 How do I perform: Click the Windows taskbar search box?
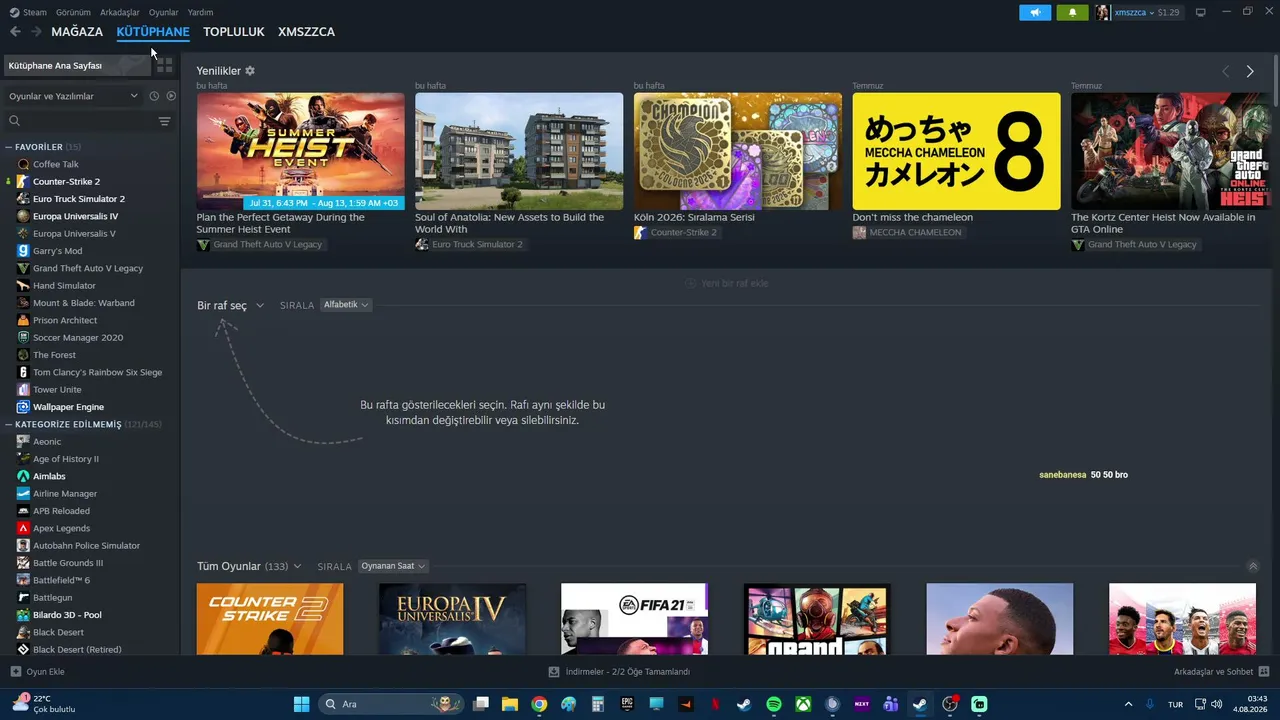pos(392,704)
